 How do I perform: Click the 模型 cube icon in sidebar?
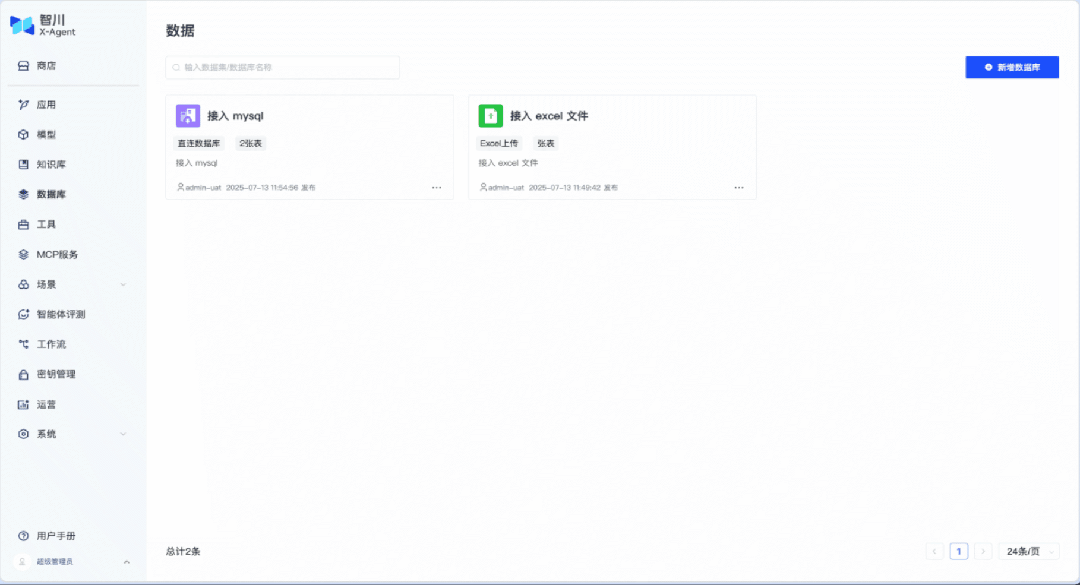24,135
